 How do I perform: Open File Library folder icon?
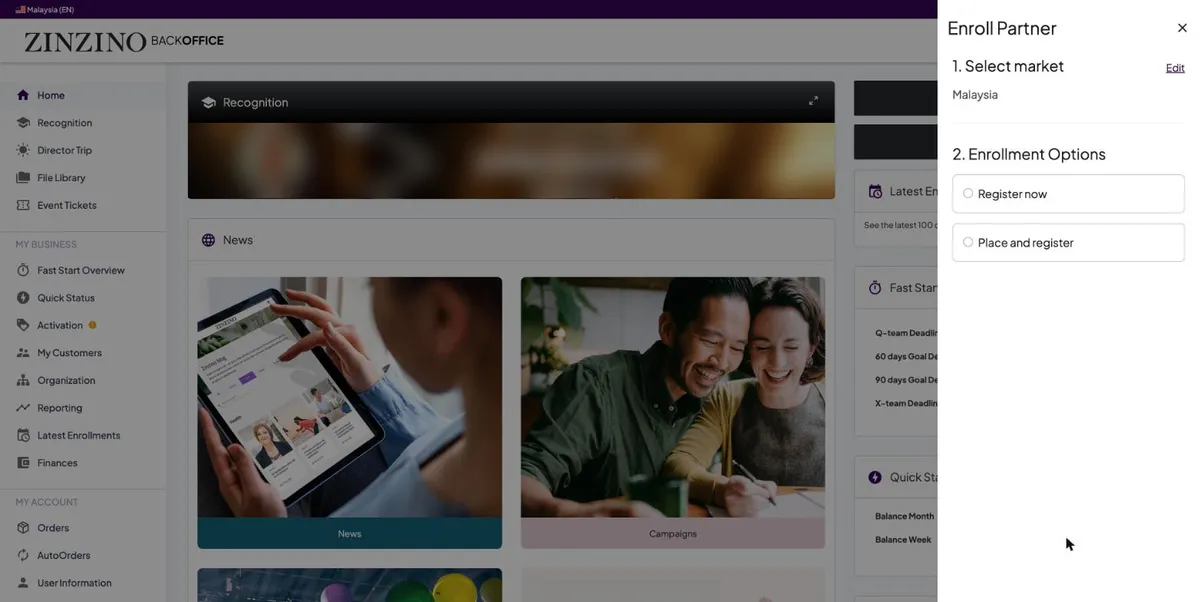(23, 178)
